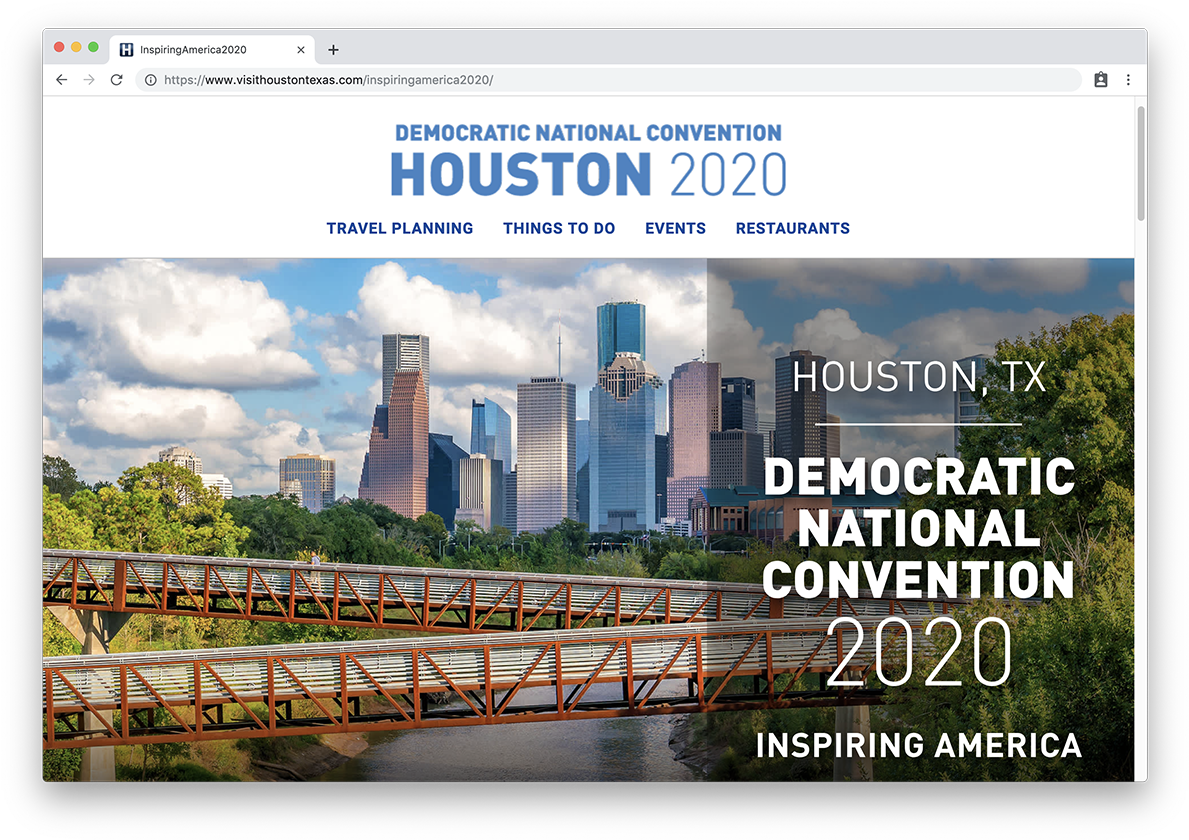This screenshot has height=840, width=1189.
Task: Minimize the window using yellow button
Action: (x=76, y=47)
